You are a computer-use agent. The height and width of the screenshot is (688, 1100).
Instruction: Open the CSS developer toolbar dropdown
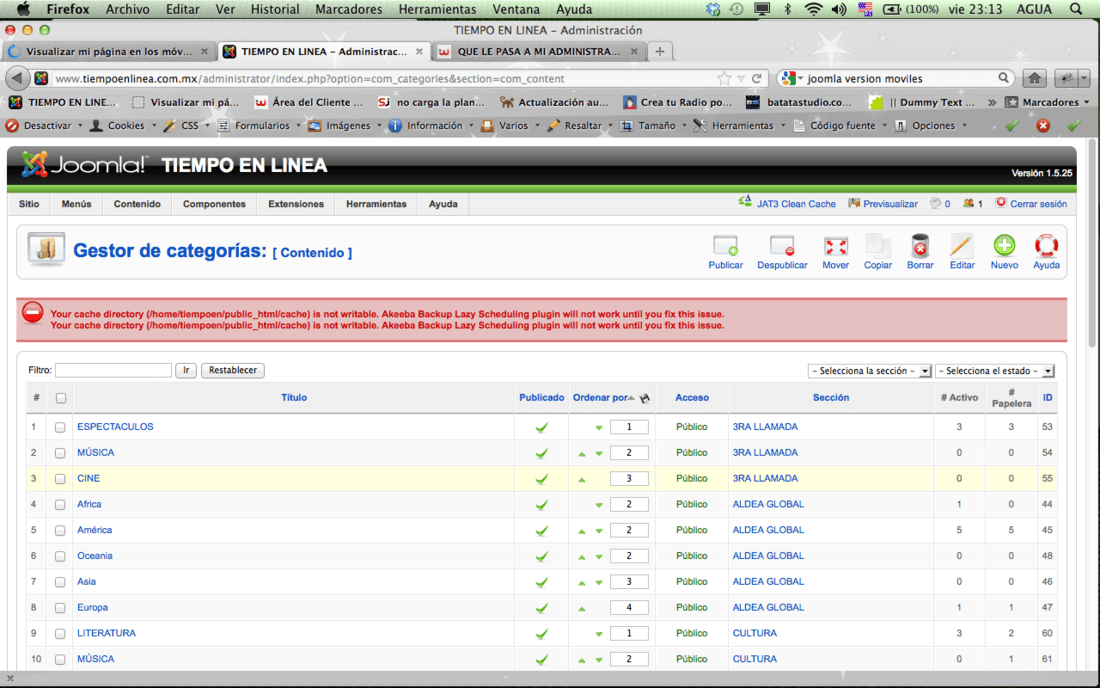tap(186, 126)
